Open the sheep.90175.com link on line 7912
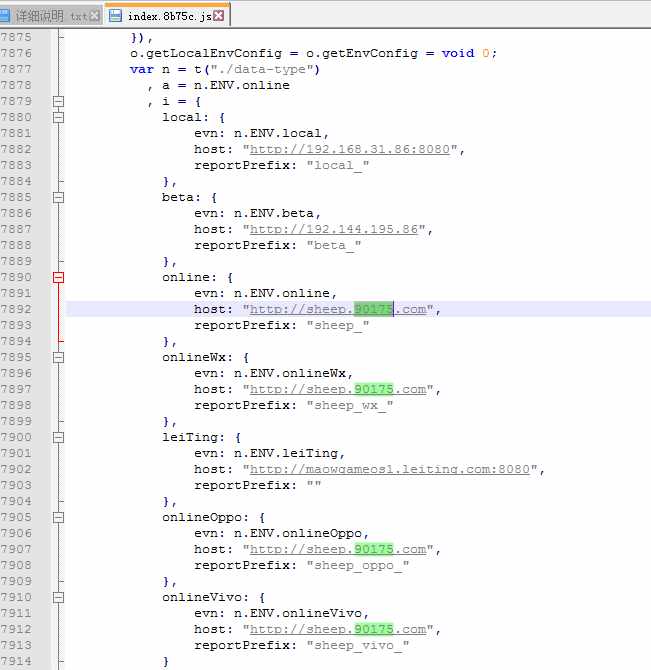The height and width of the screenshot is (670, 651). point(338,629)
